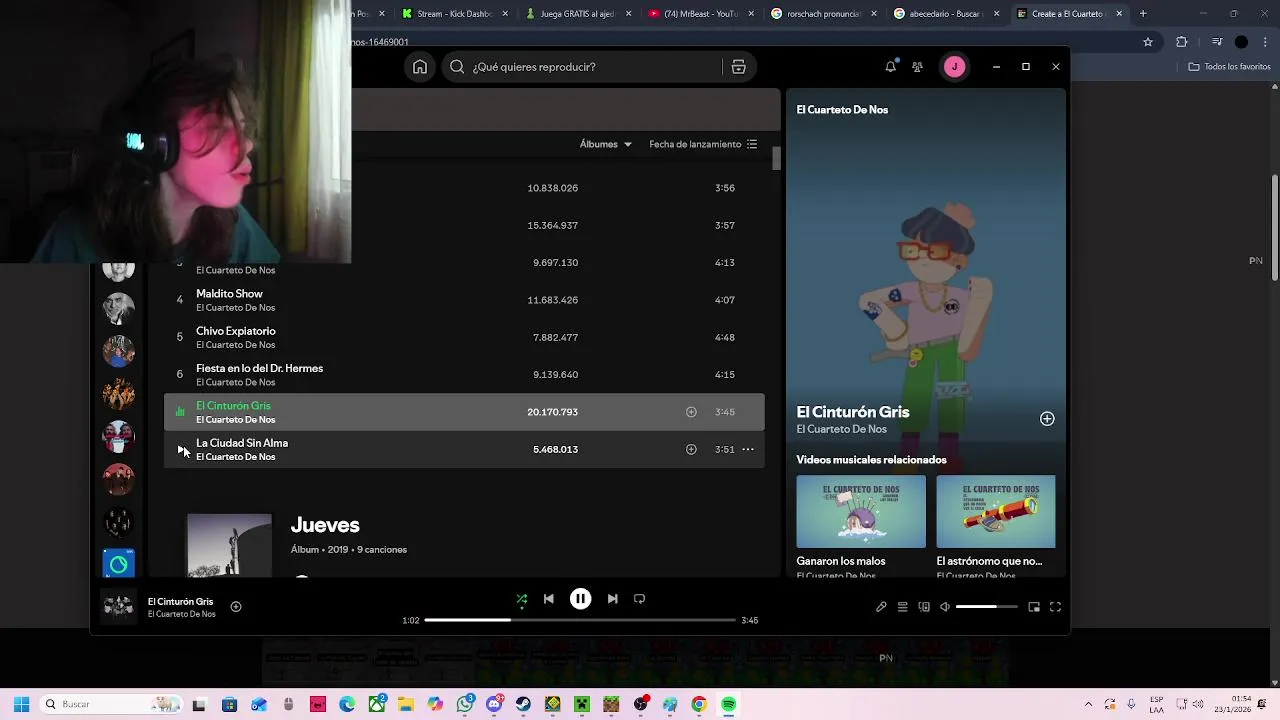
Task: Pause the current song
Action: (580, 599)
